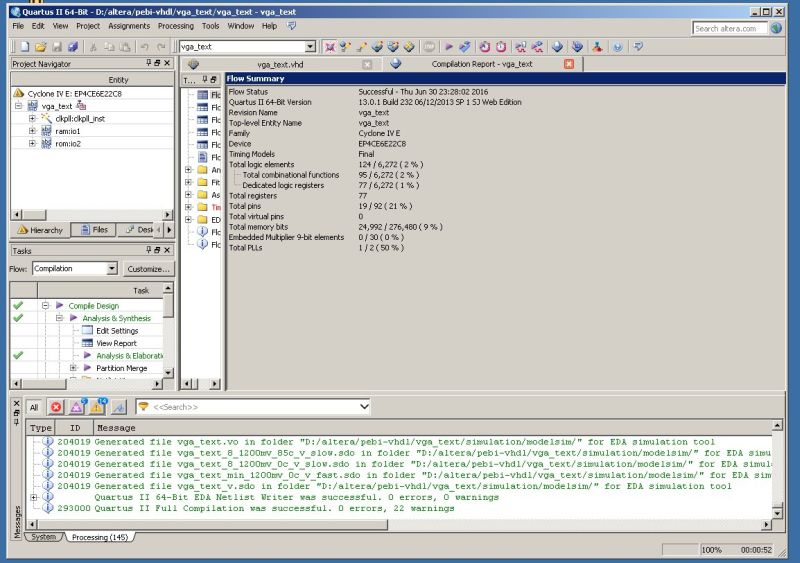Collapse the vga_text top-level entity
800x563 pixels.
pos(18,106)
